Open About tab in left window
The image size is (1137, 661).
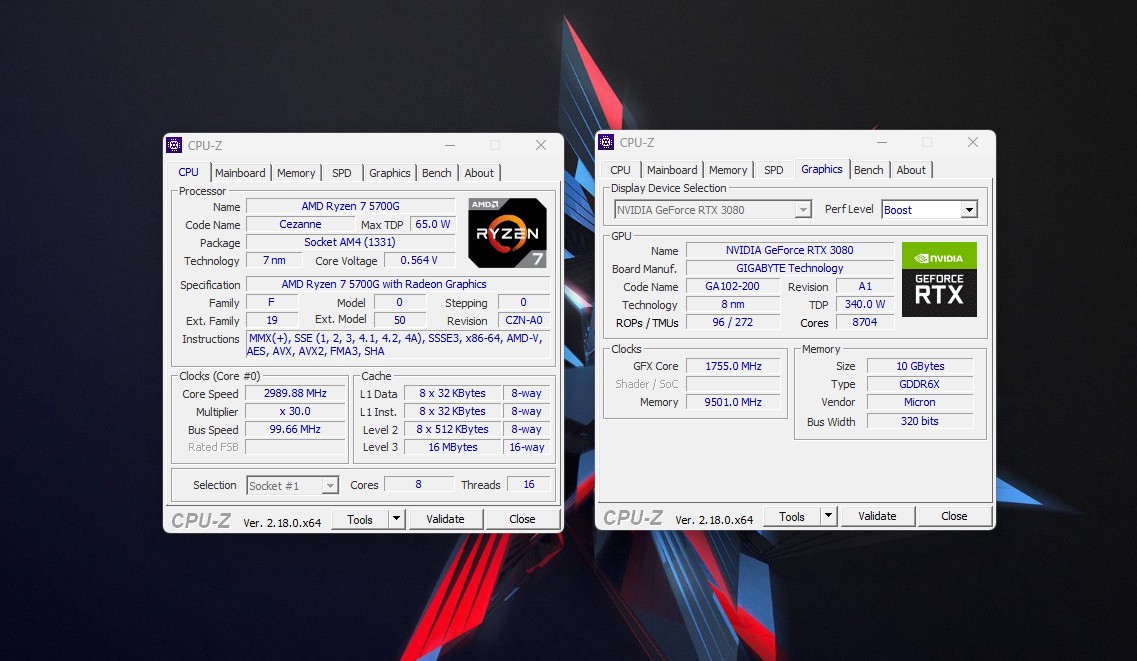(x=479, y=173)
